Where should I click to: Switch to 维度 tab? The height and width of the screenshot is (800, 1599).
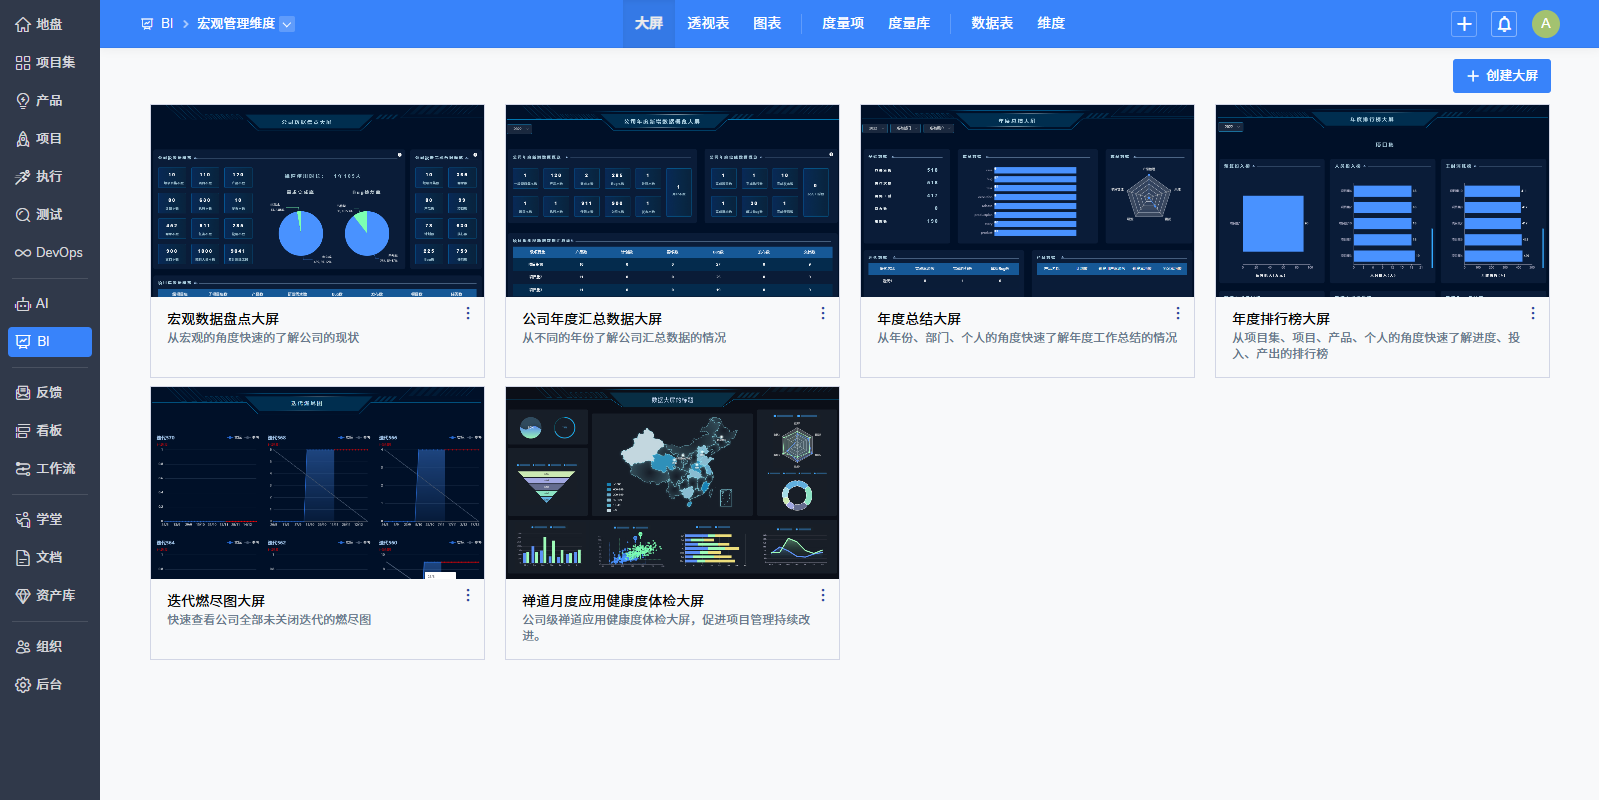[1051, 24]
